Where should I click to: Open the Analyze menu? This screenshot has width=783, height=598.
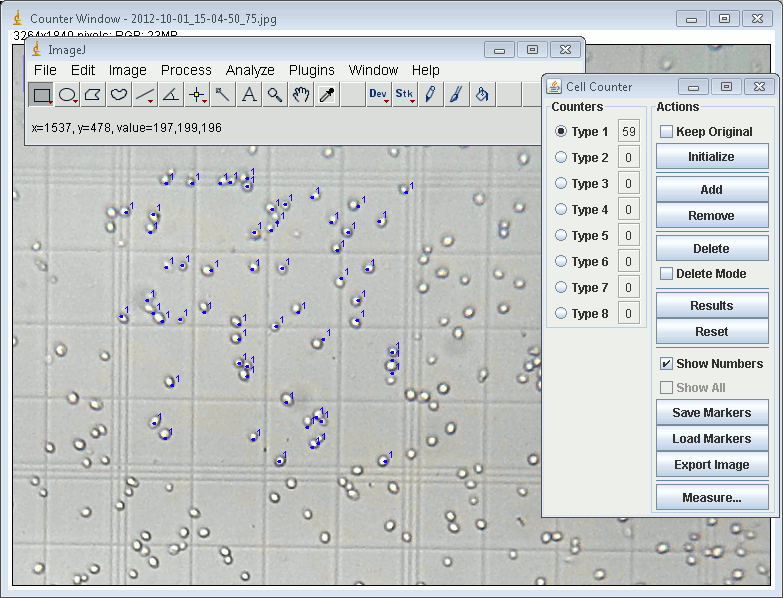click(x=250, y=70)
